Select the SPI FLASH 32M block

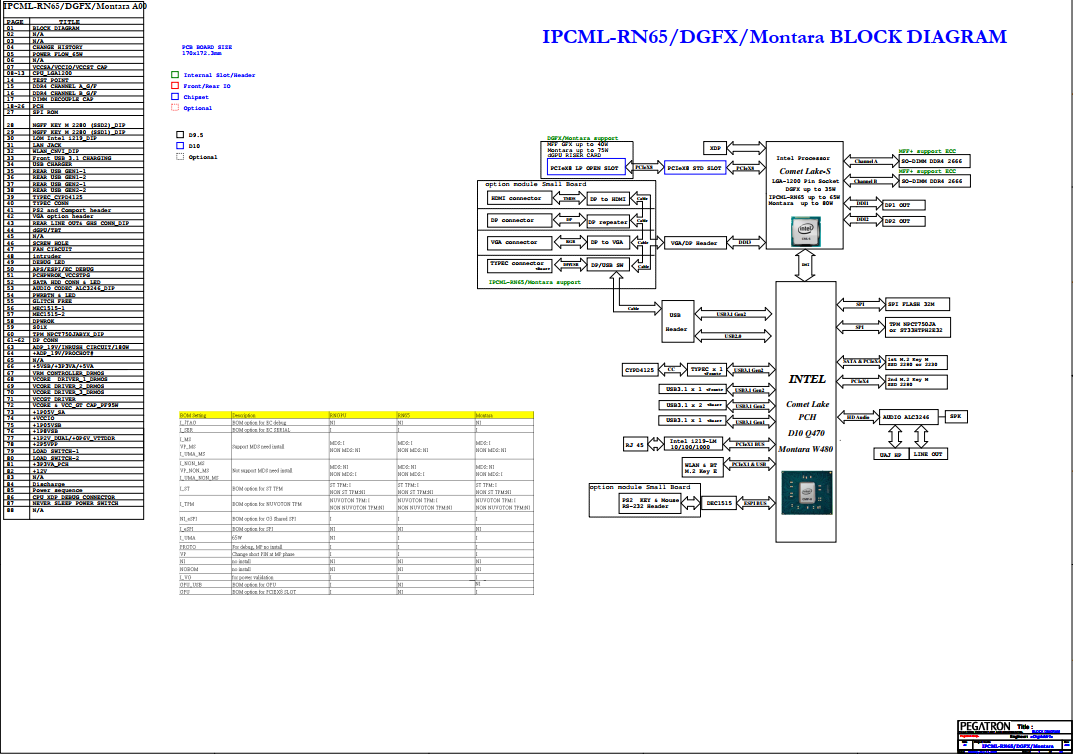[918, 304]
